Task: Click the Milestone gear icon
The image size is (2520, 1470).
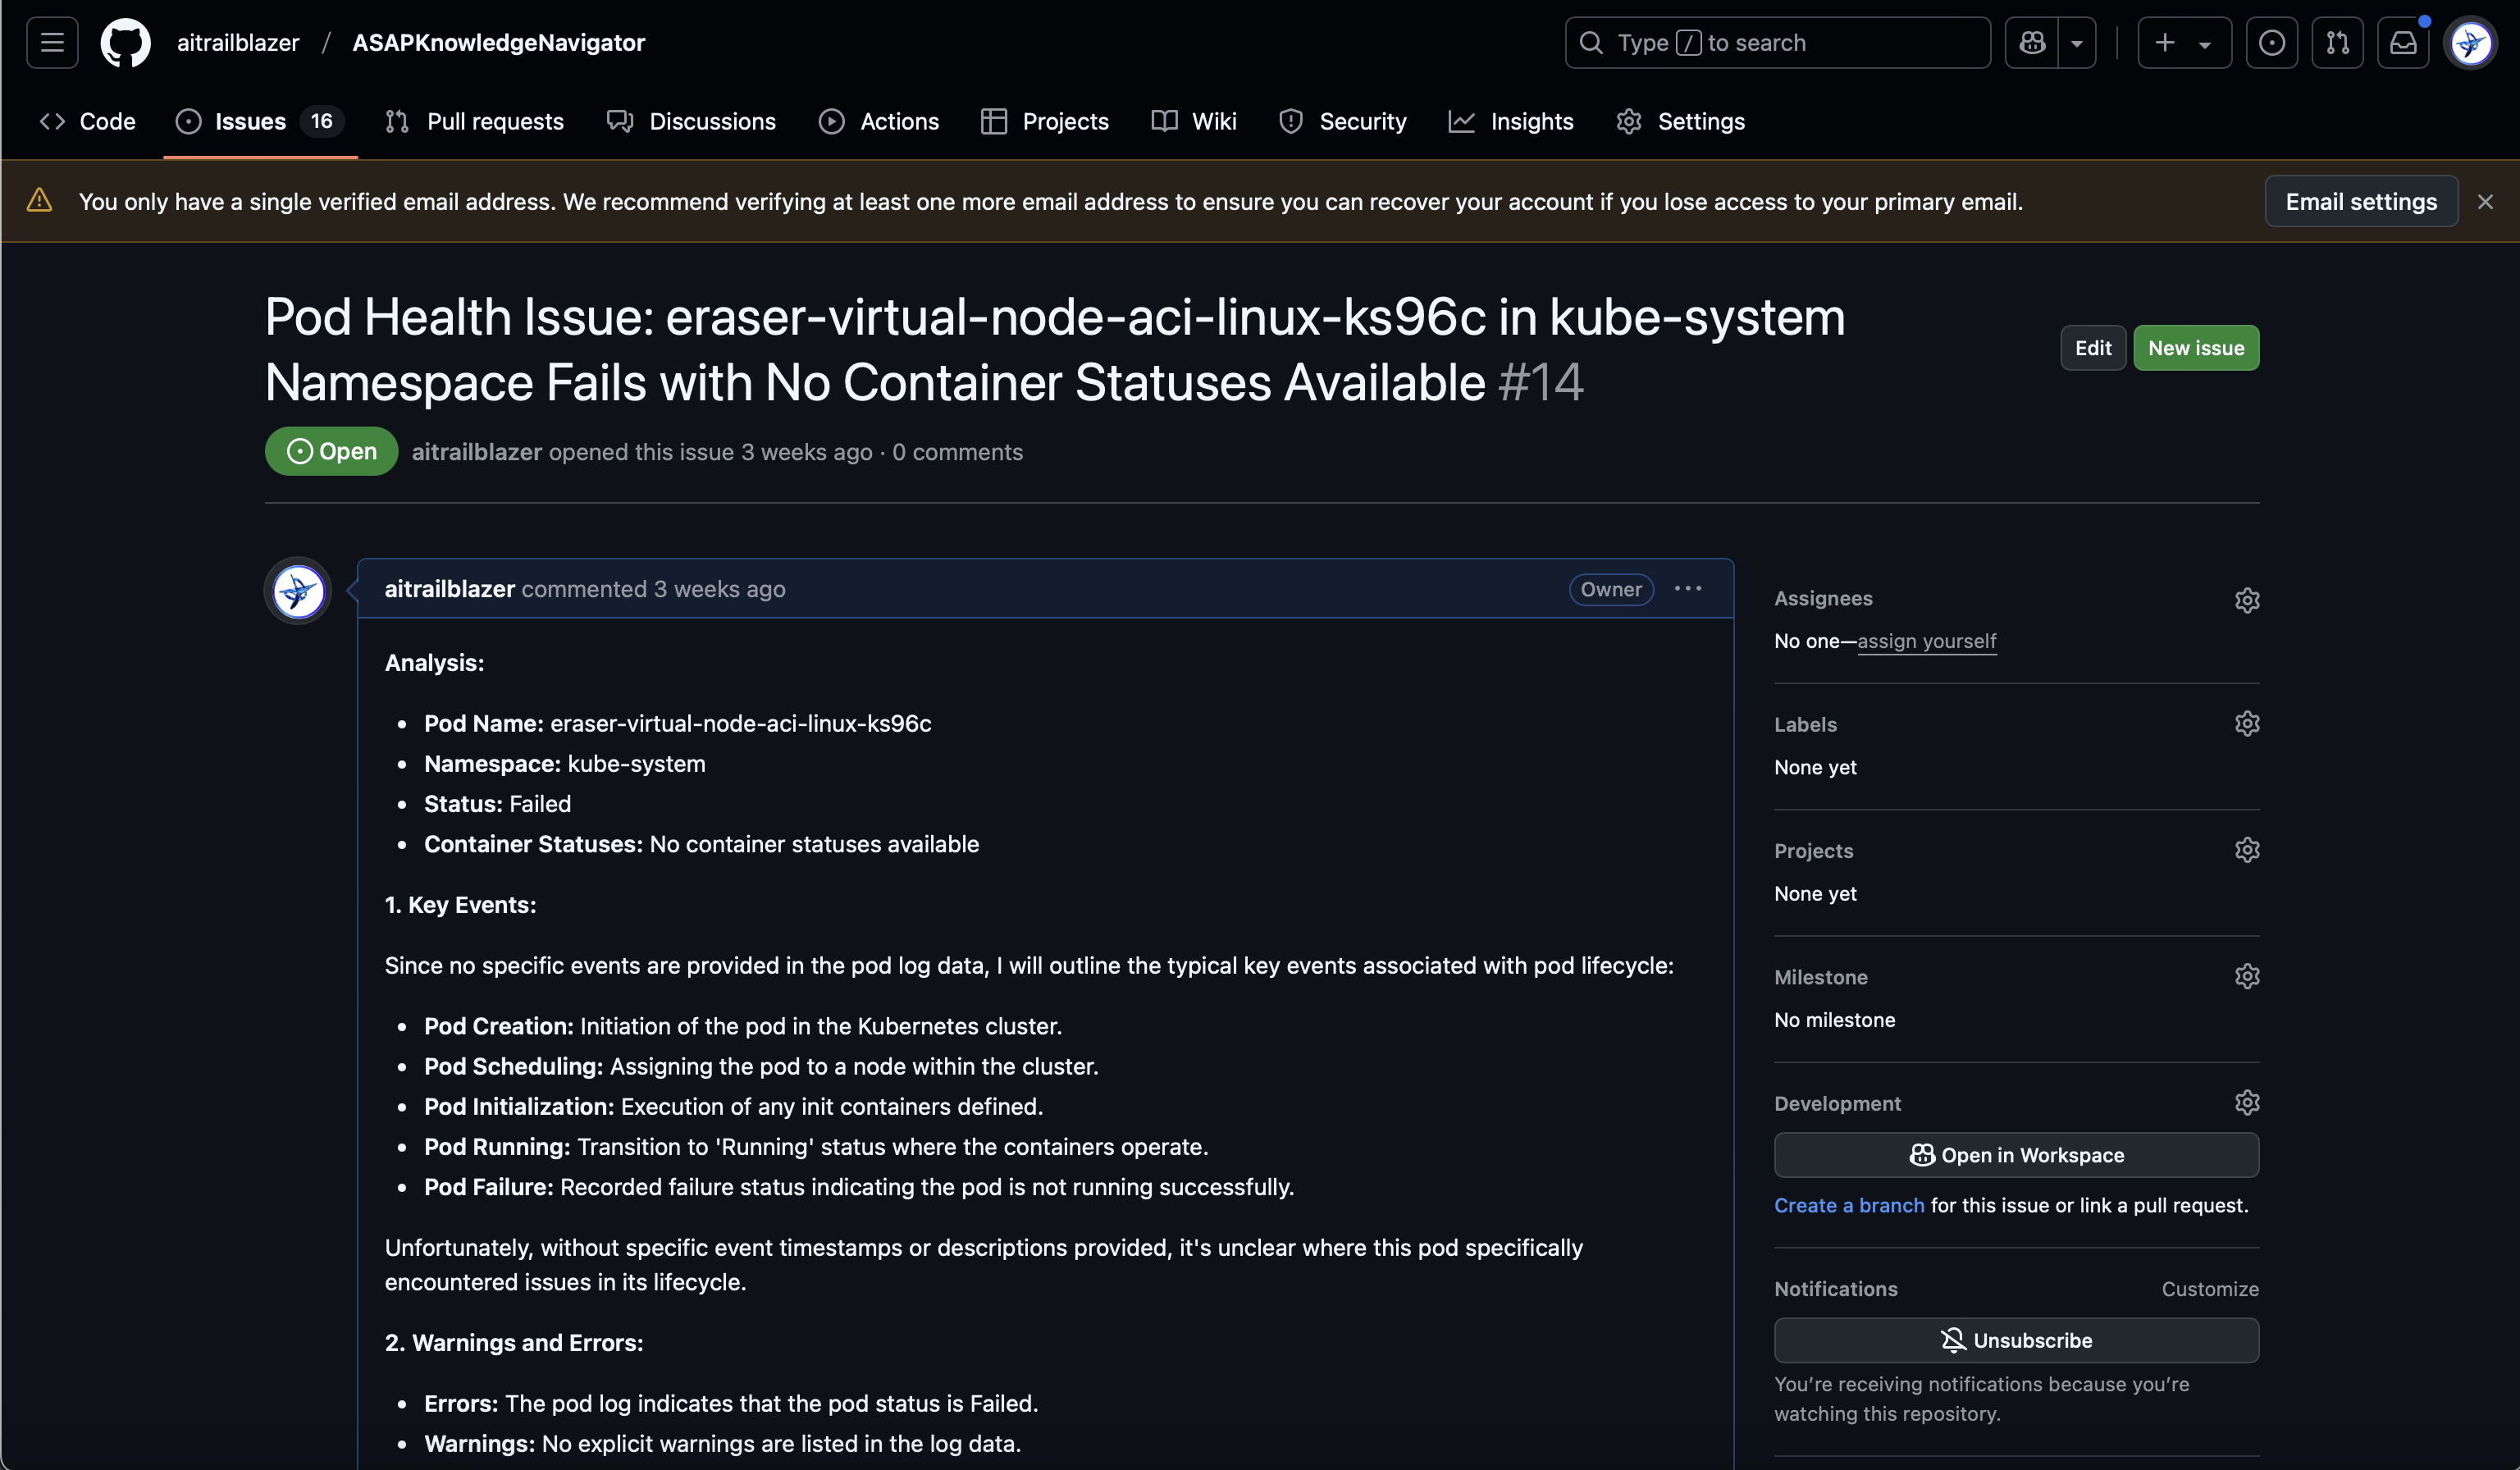Action: point(2246,976)
